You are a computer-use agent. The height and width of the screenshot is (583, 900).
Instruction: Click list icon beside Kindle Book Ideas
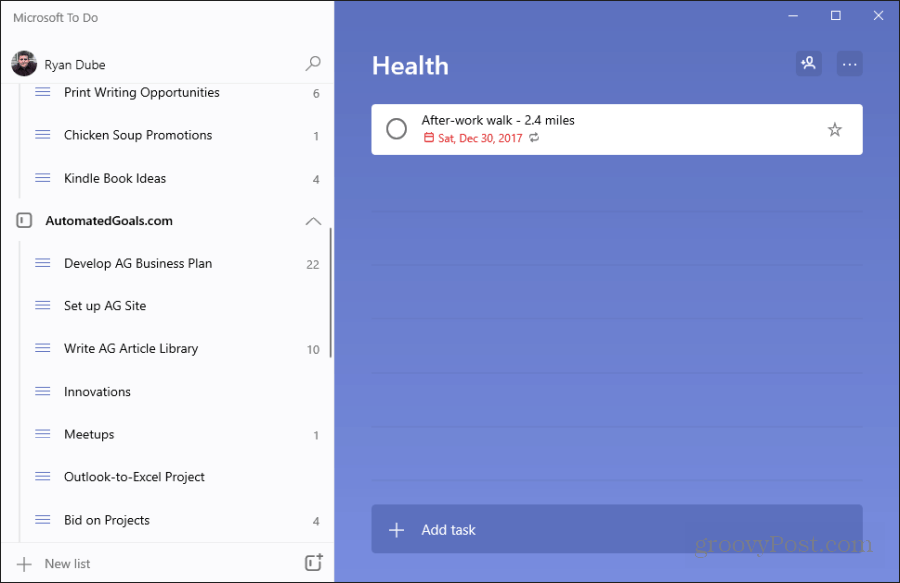(42, 178)
